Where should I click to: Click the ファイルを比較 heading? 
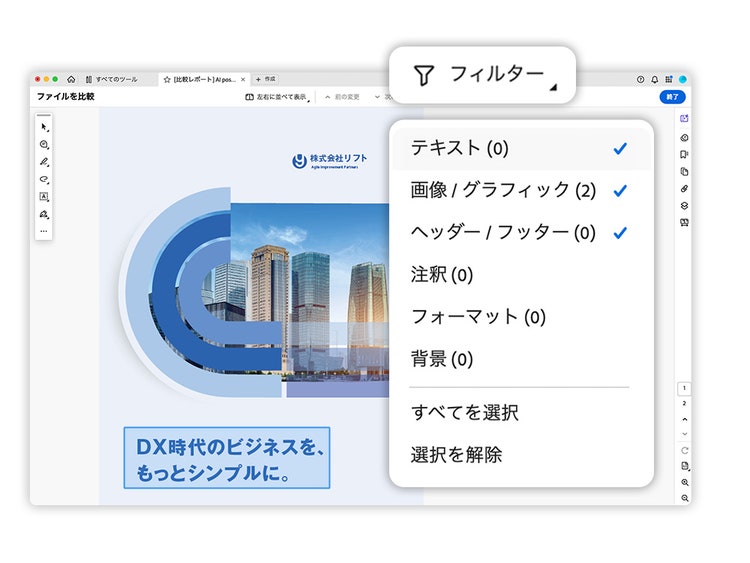pos(66,97)
